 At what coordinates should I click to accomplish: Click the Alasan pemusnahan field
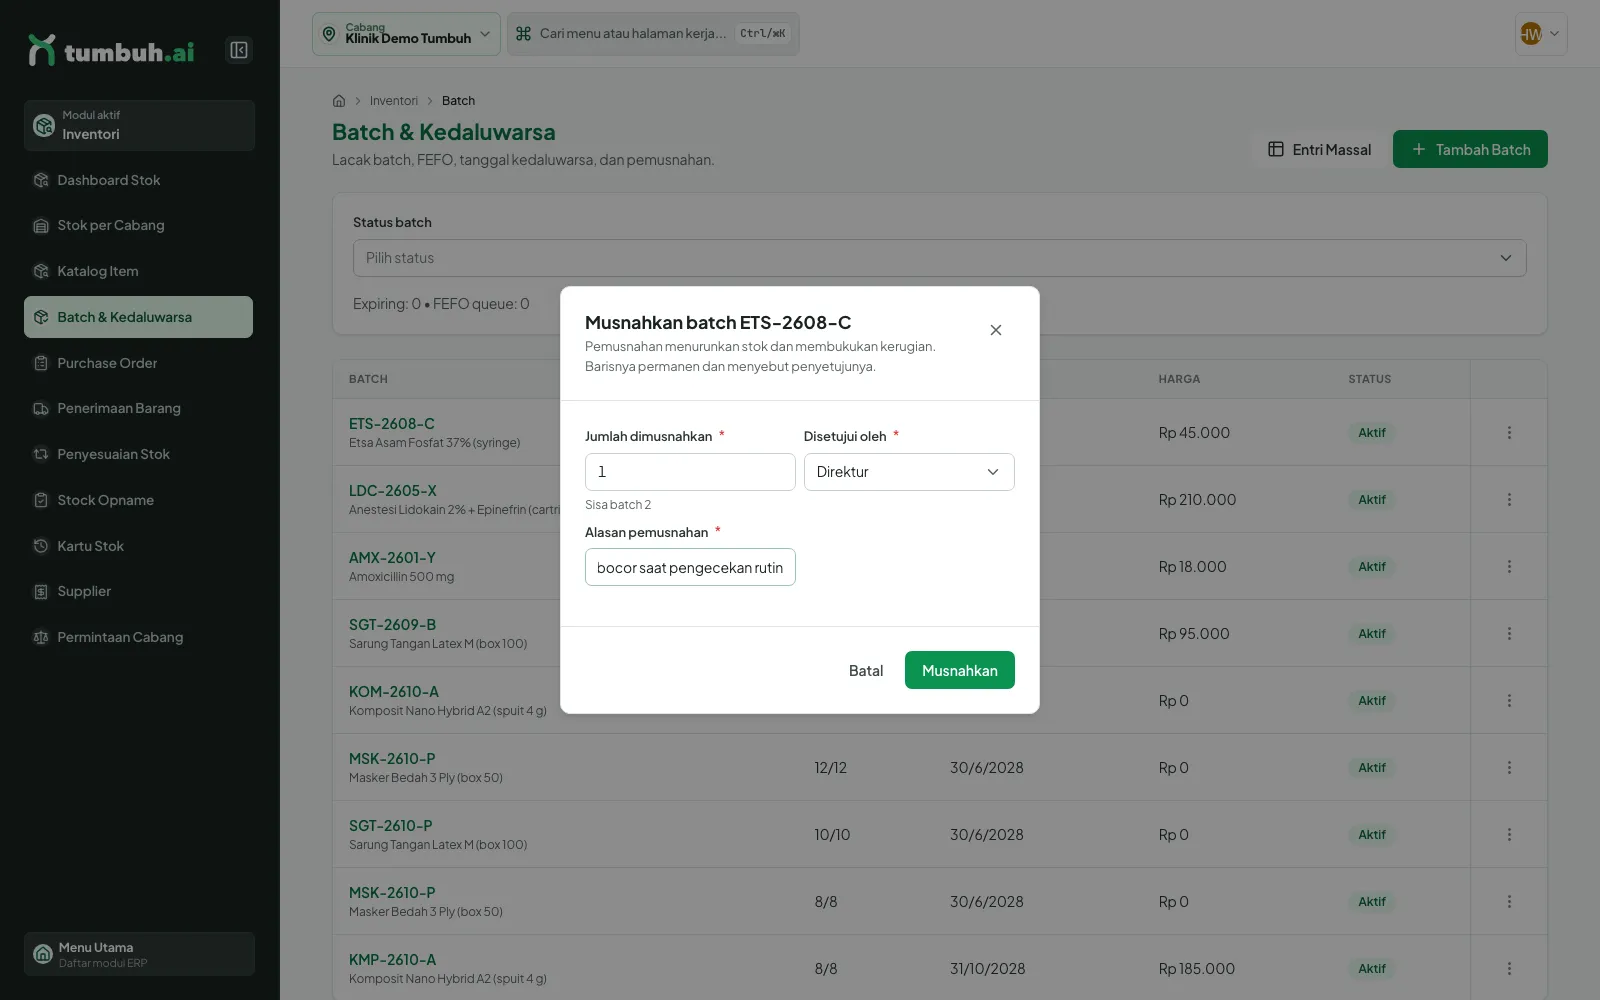(690, 567)
